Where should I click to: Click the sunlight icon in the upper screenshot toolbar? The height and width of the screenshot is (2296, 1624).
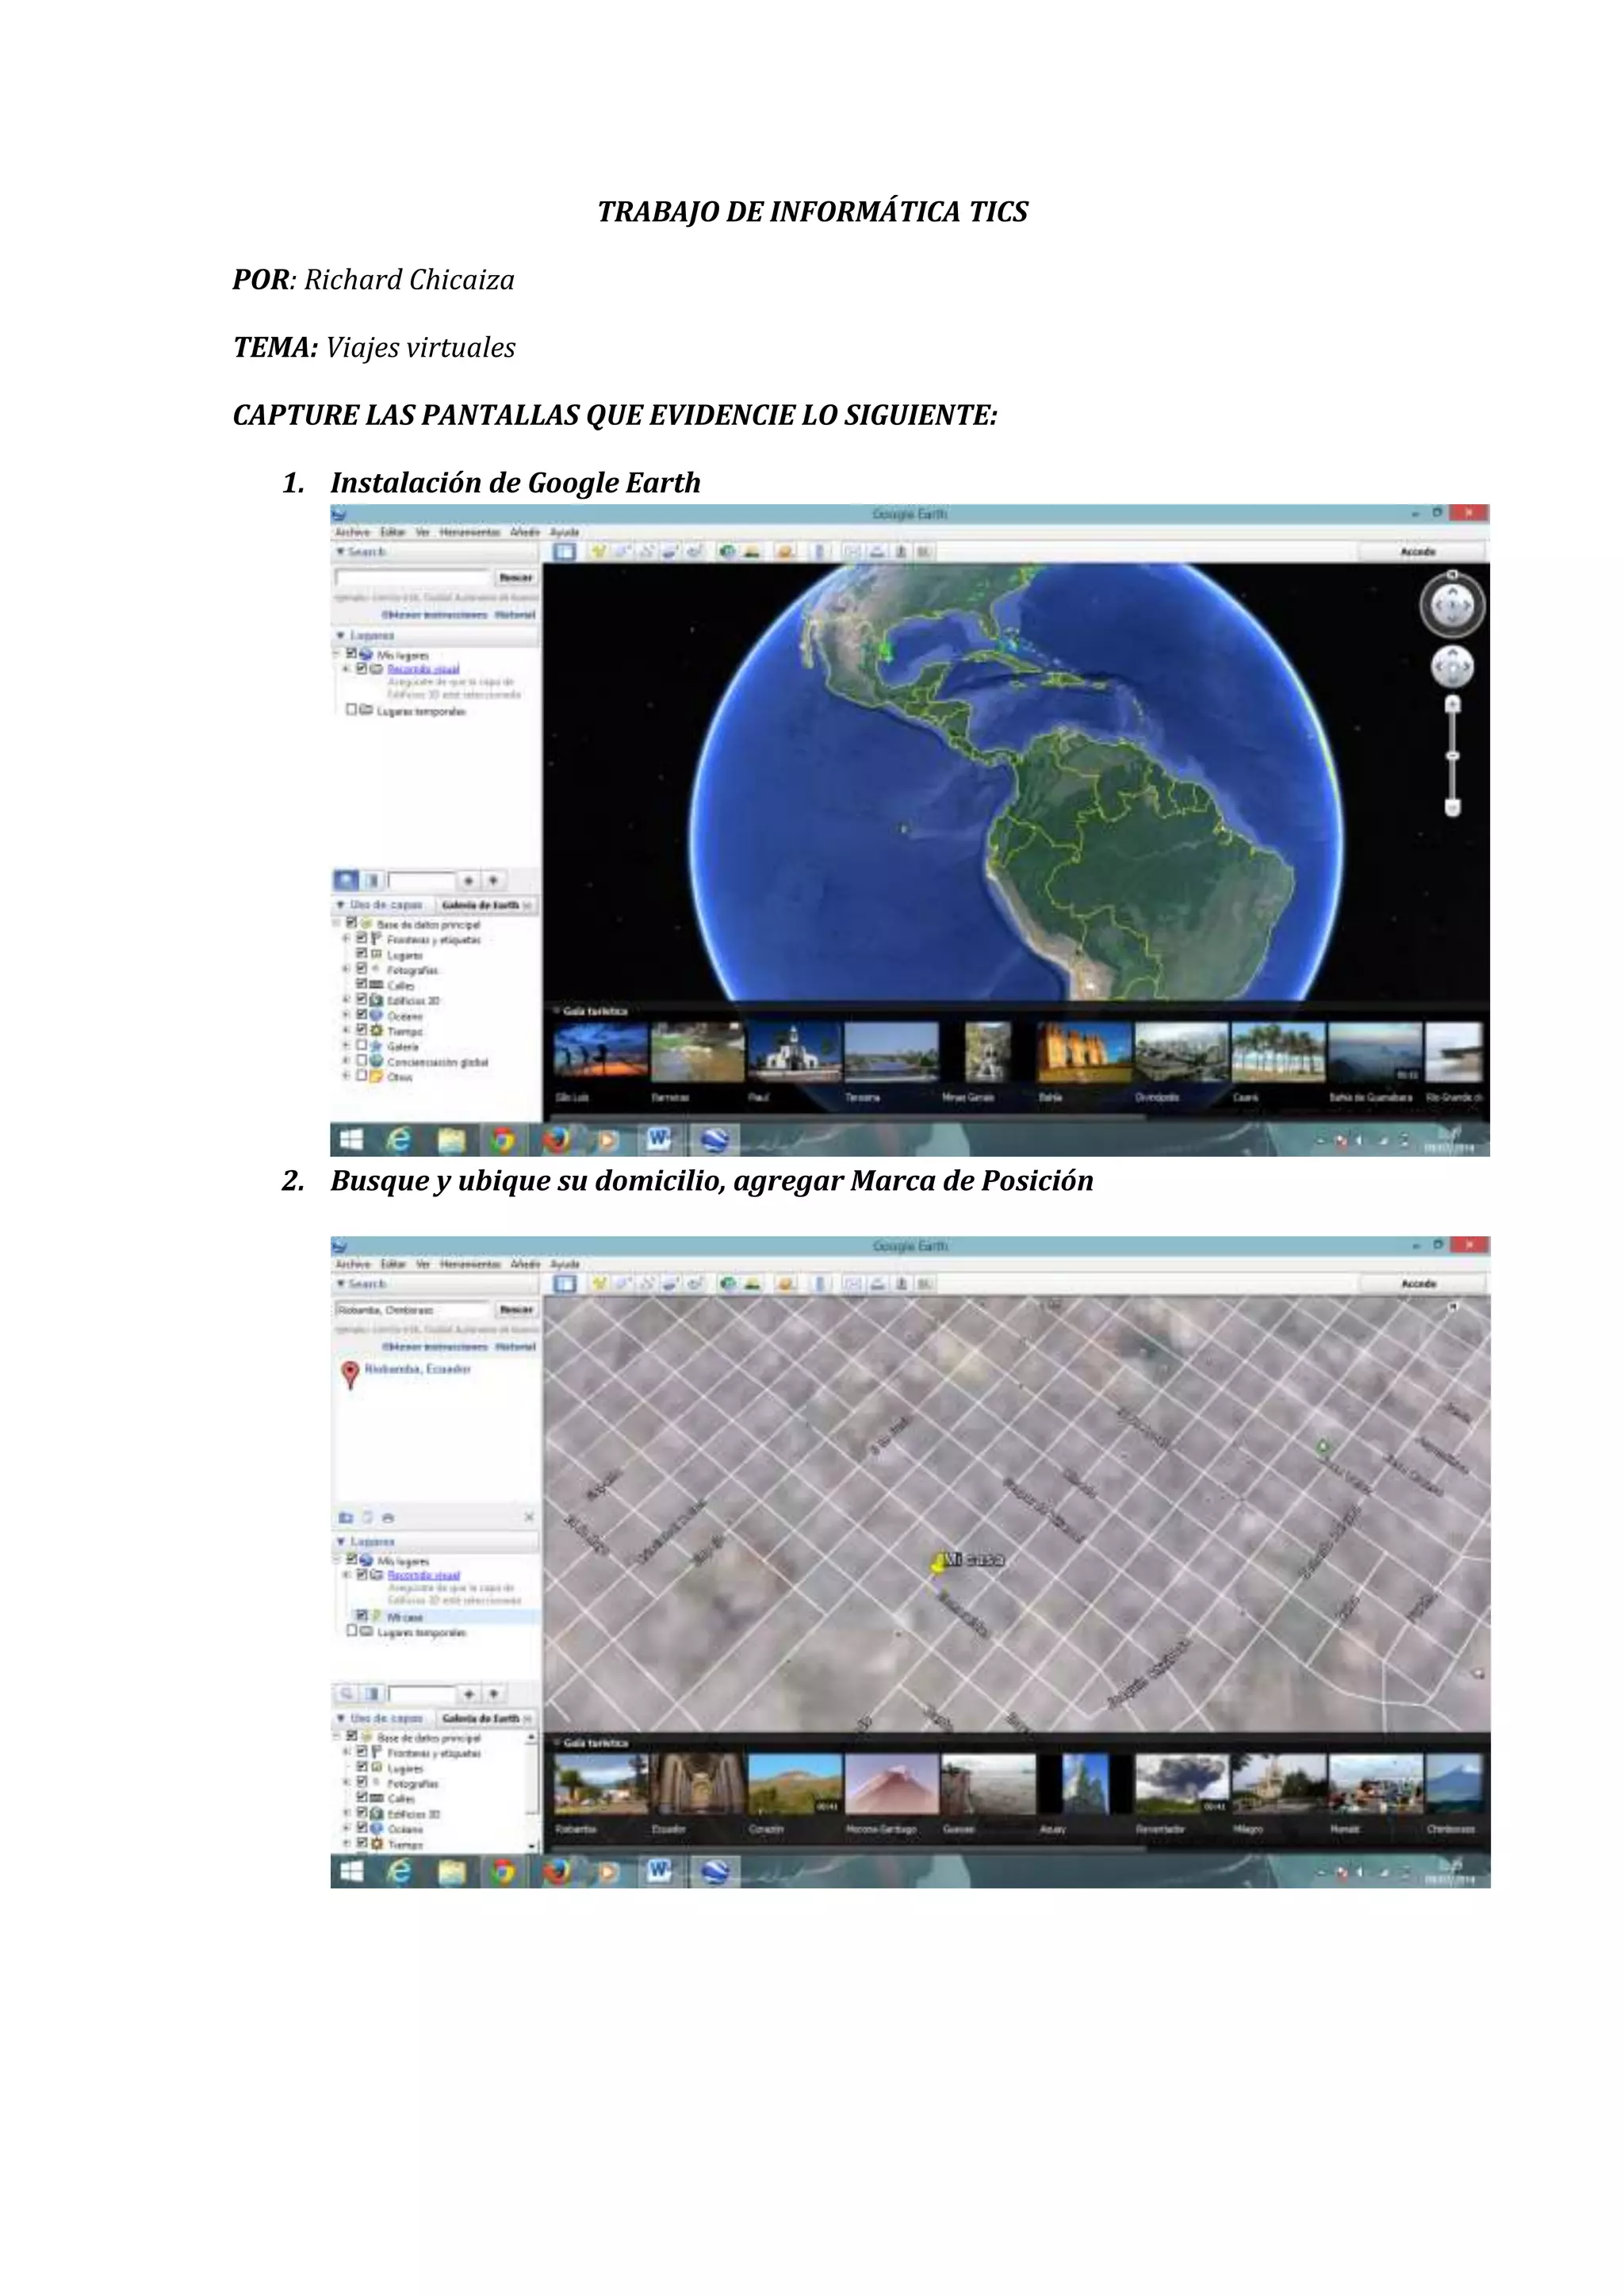(x=752, y=551)
